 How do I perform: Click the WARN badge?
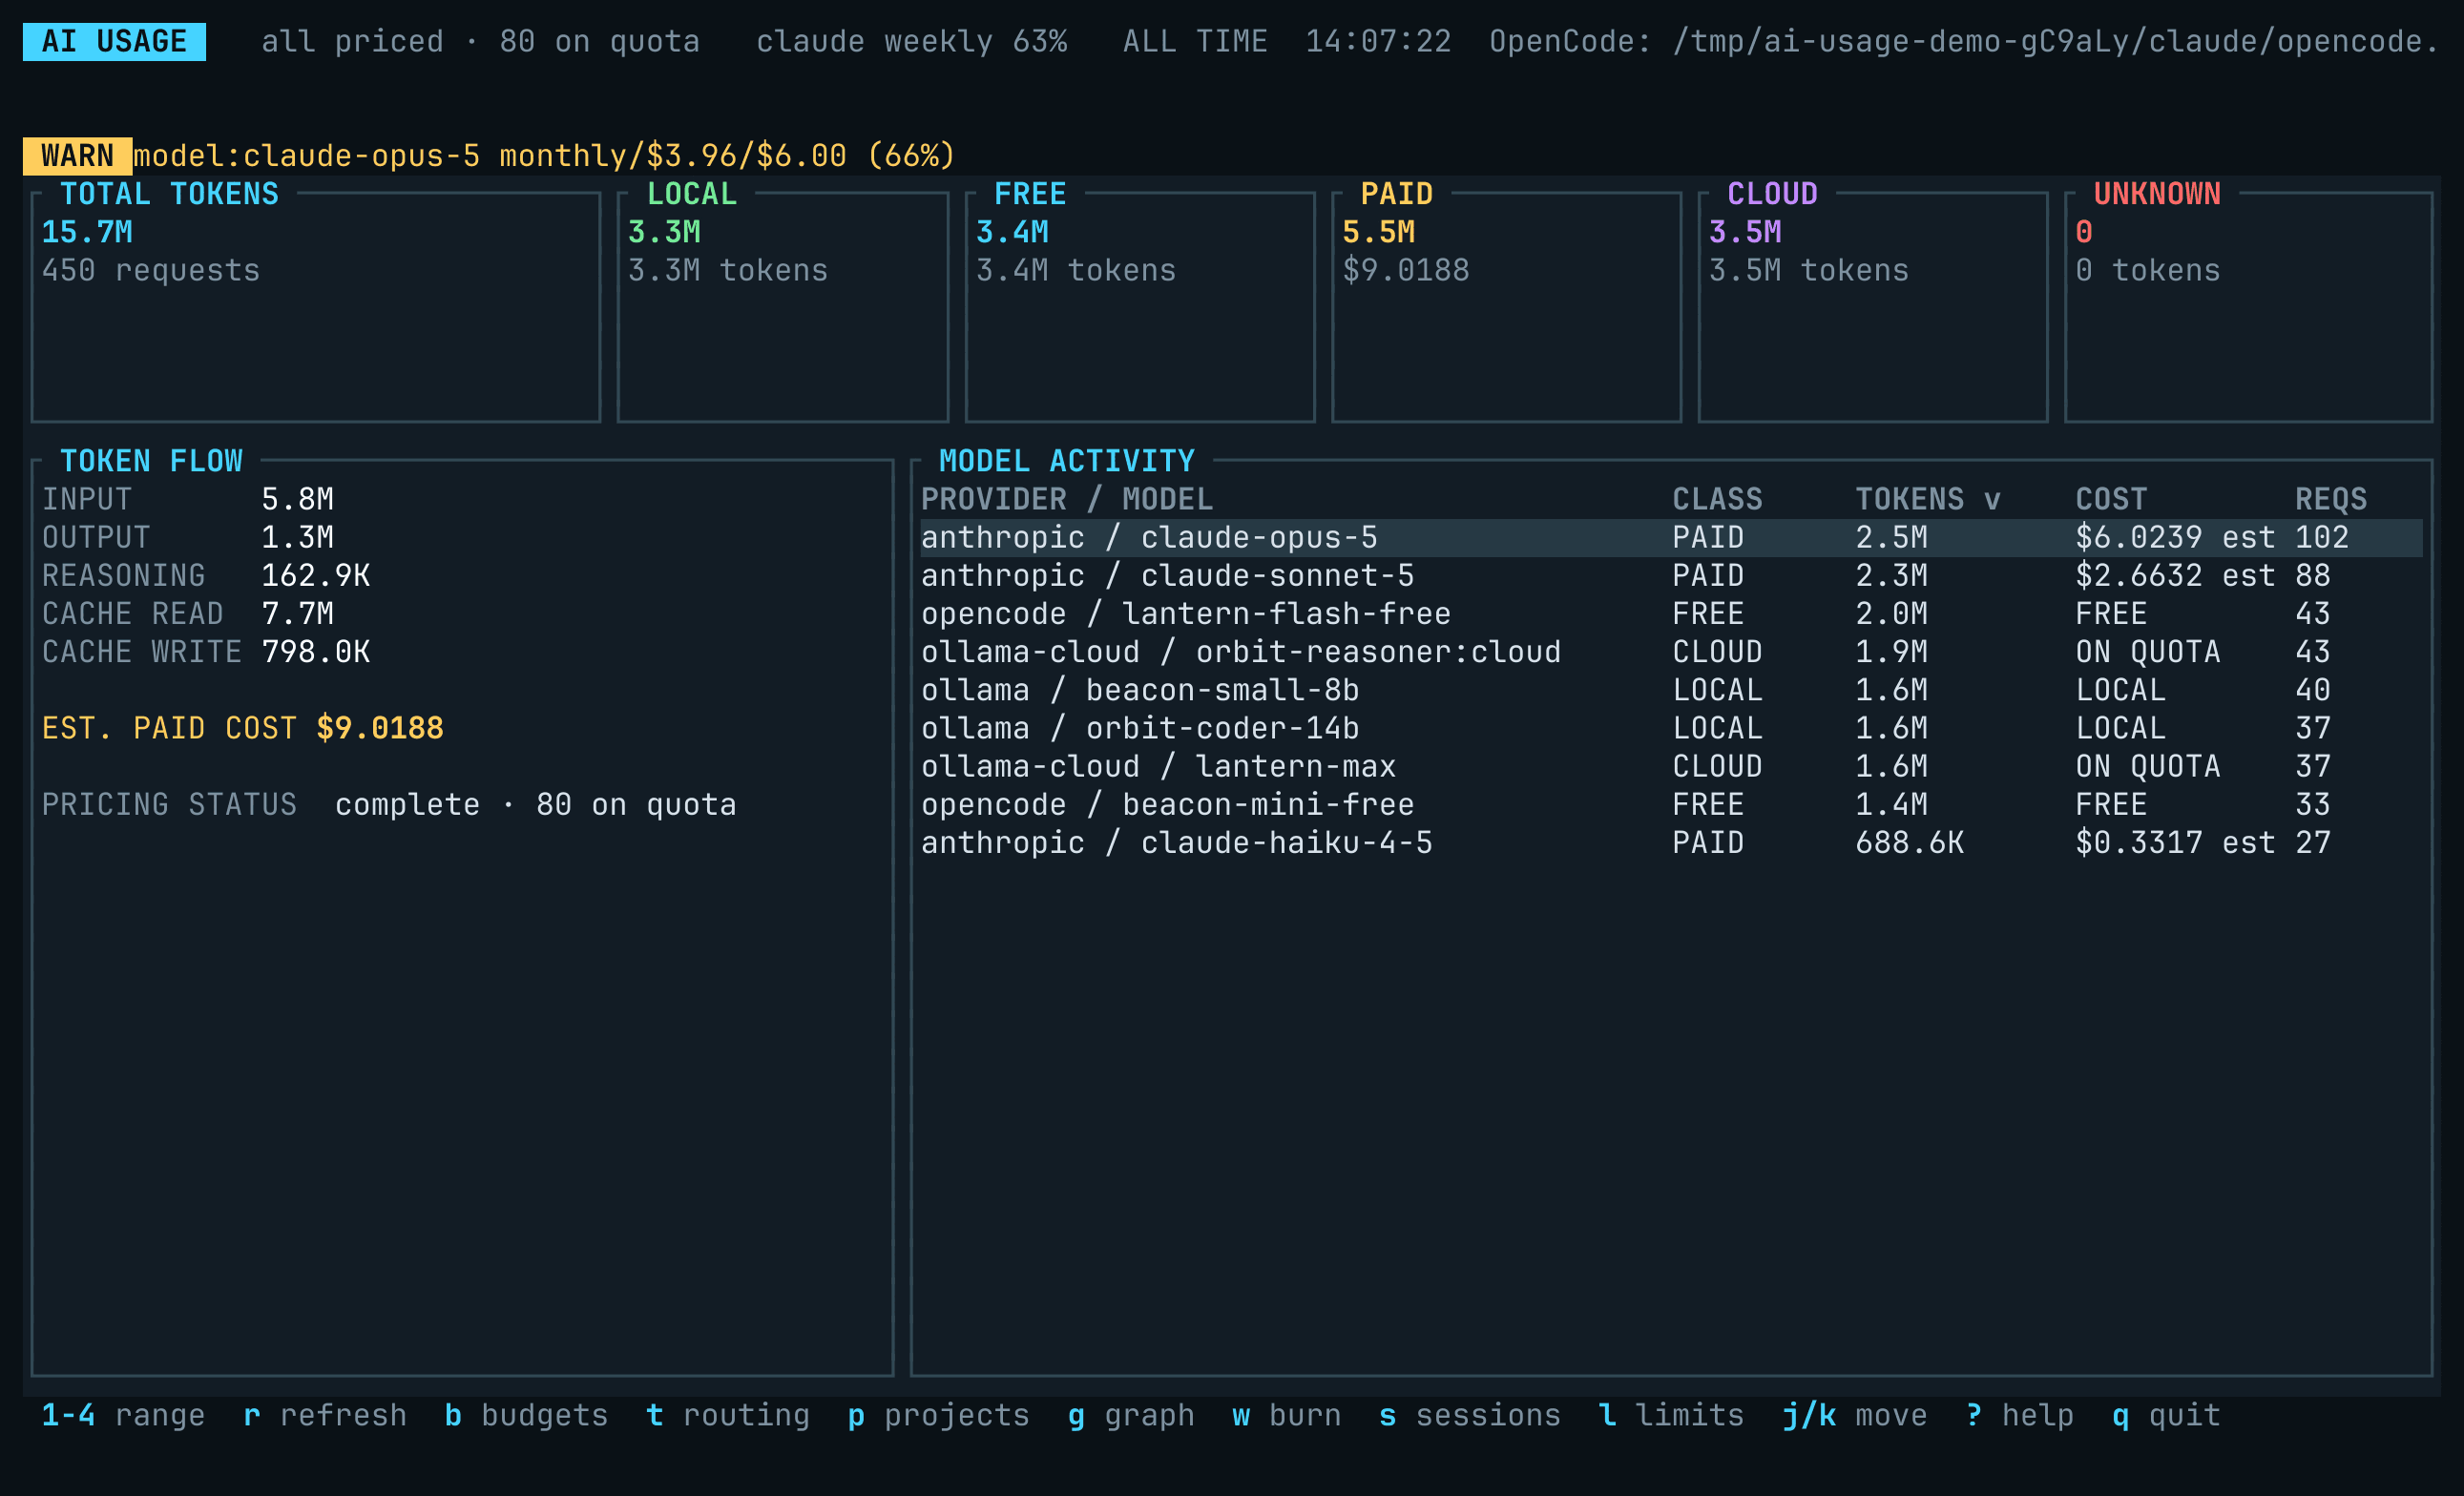tap(77, 156)
